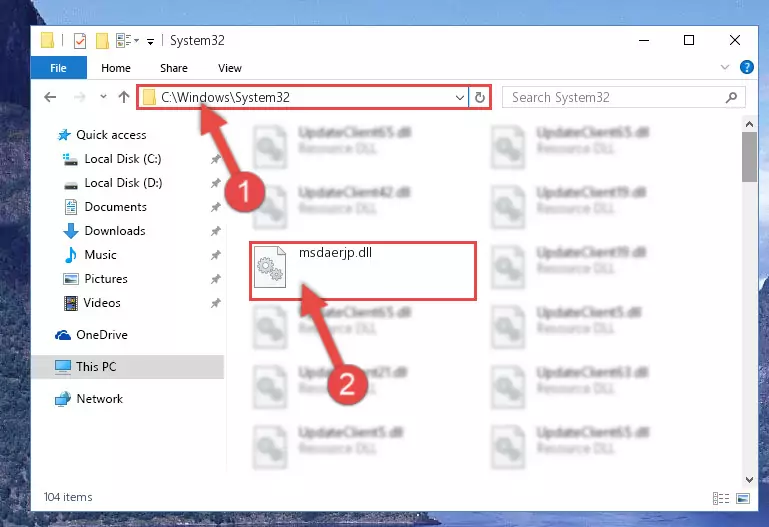Select the msdaerjp.dll file icon
769x527 pixels.
(270, 267)
